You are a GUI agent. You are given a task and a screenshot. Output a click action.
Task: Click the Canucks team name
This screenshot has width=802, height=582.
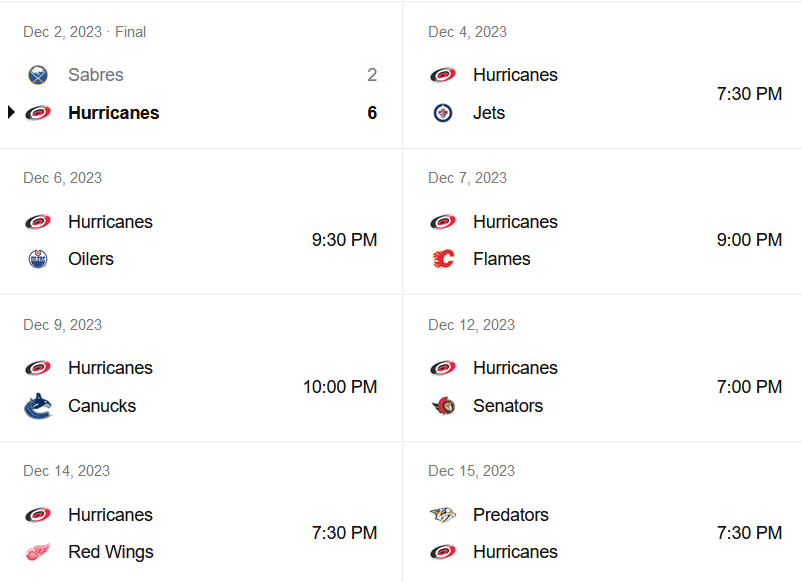[102, 406]
